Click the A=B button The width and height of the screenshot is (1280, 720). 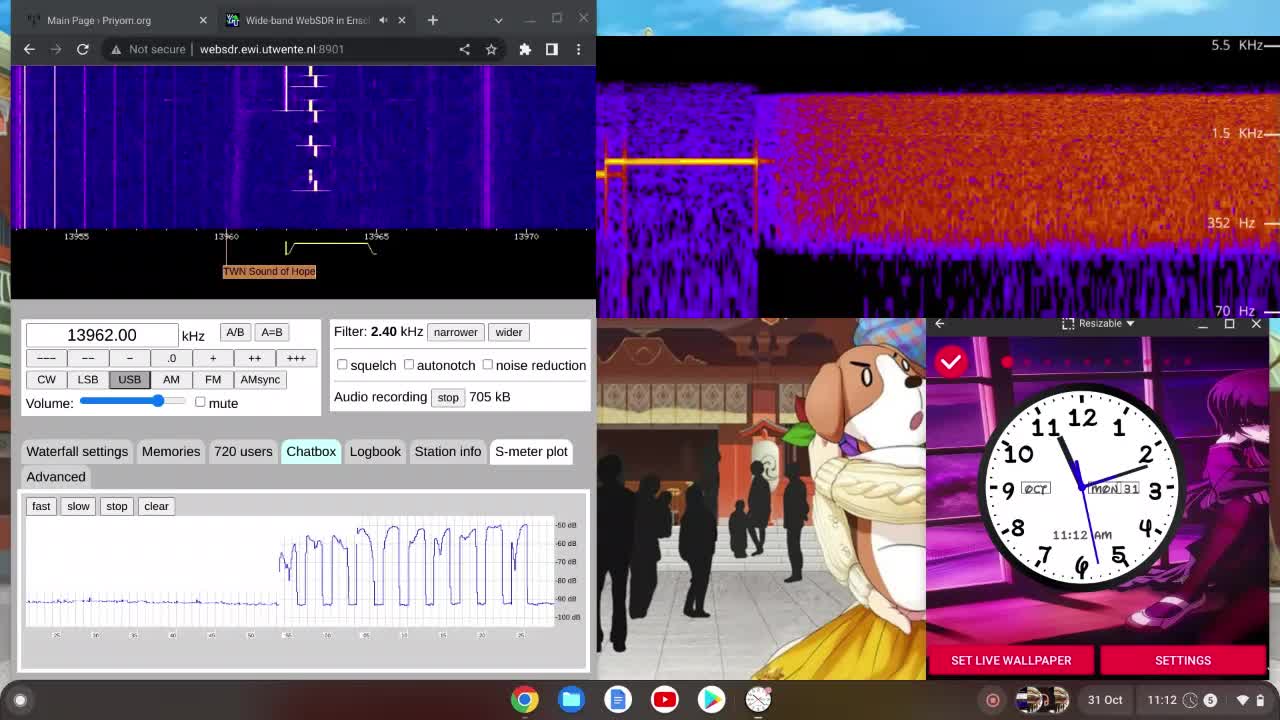click(272, 332)
